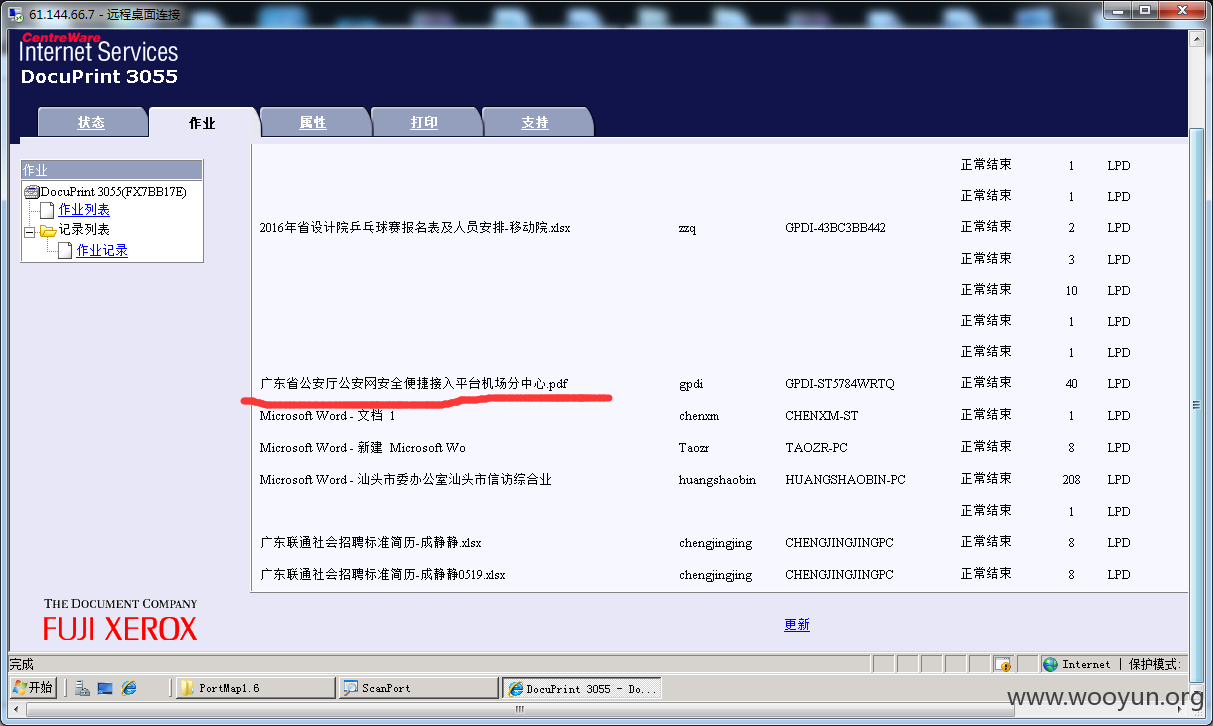
Task: Select the 广东省公安厅公安网安全便捷接入平台 pdf job
Action: point(414,383)
